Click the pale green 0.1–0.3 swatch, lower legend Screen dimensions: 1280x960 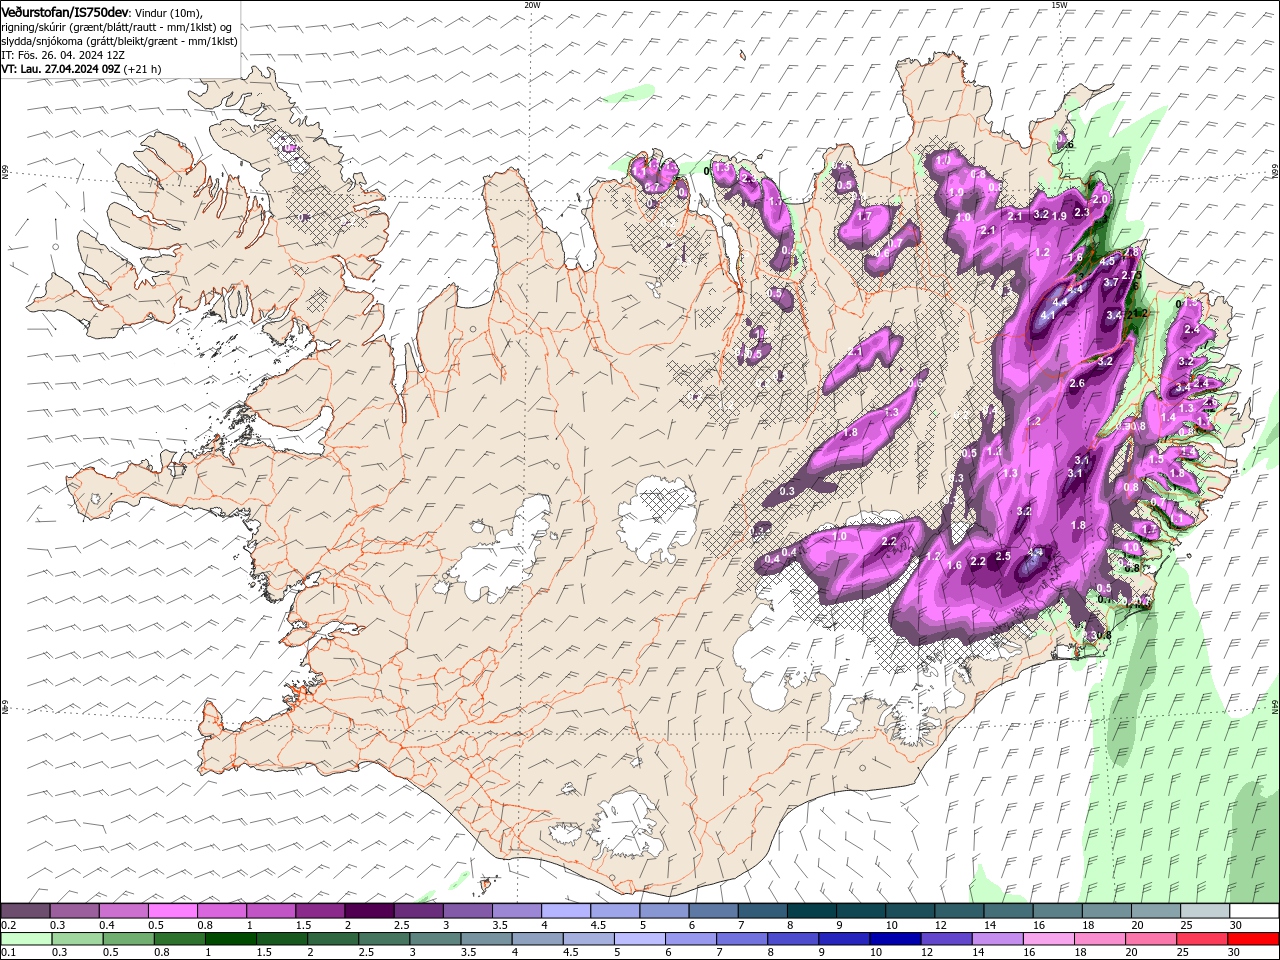(26, 938)
